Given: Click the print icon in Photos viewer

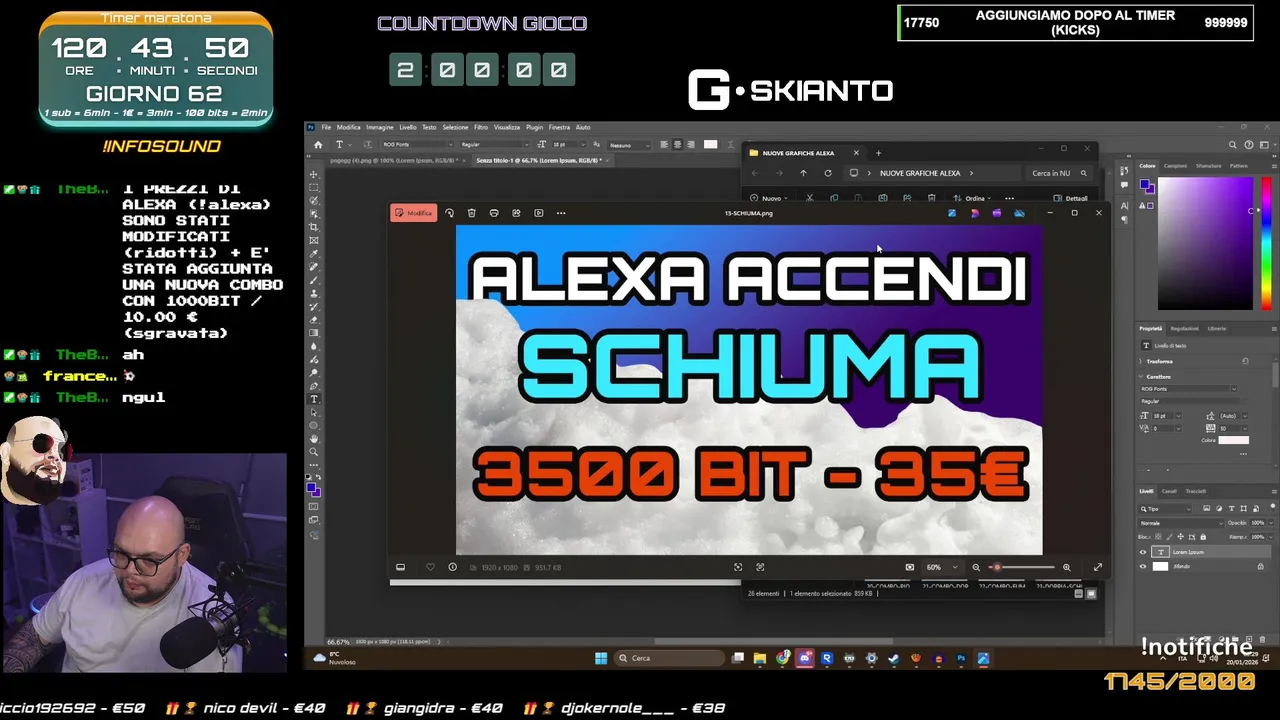Looking at the screenshot, I should coord(494,213).
